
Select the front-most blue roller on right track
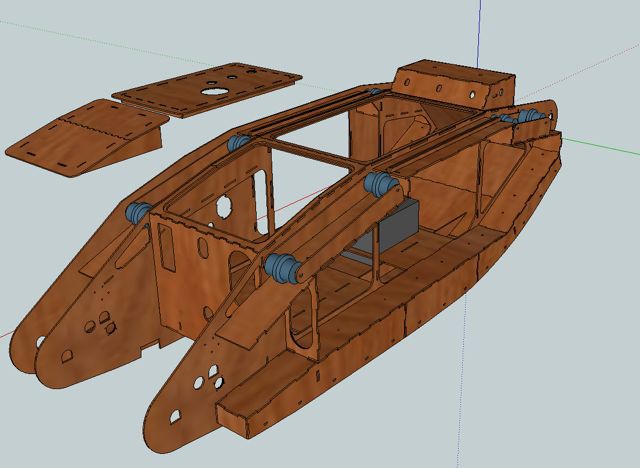(x=279, y=268)
